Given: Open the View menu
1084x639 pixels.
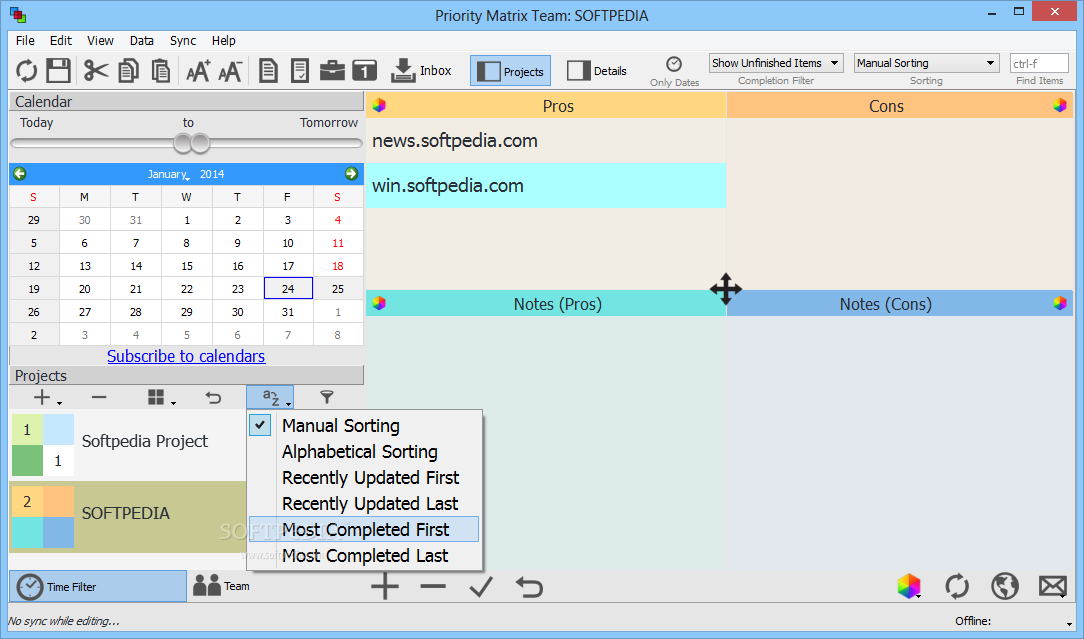Looking at the screenshot, I should click(100, 41).
